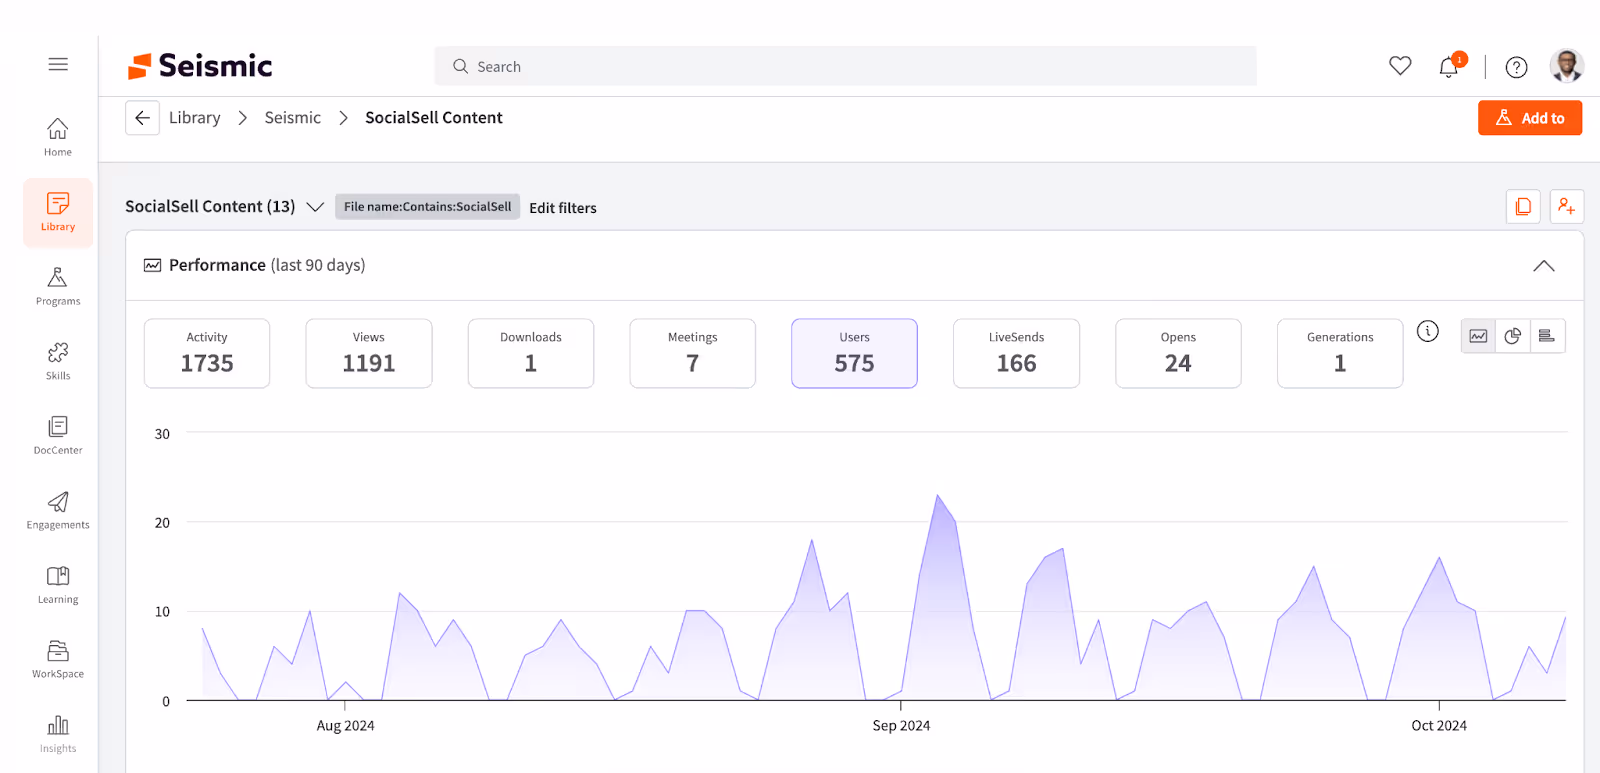Expand SocialSell Content dropdown chevron
The height and width of the screenshot is (773, 1600).
315,207
